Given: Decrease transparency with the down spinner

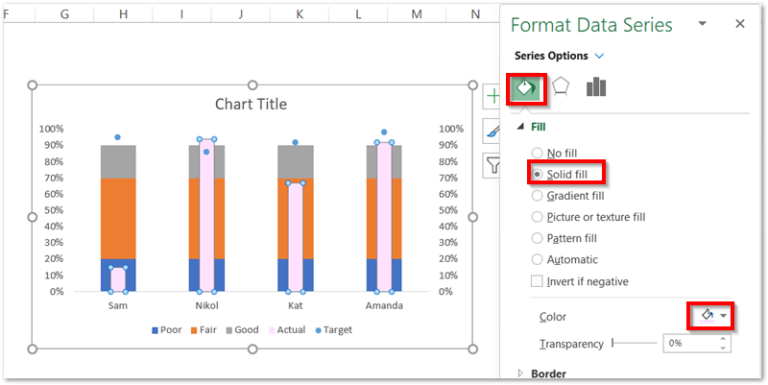Looking at the screenshot, I should [x=723, y=348].
